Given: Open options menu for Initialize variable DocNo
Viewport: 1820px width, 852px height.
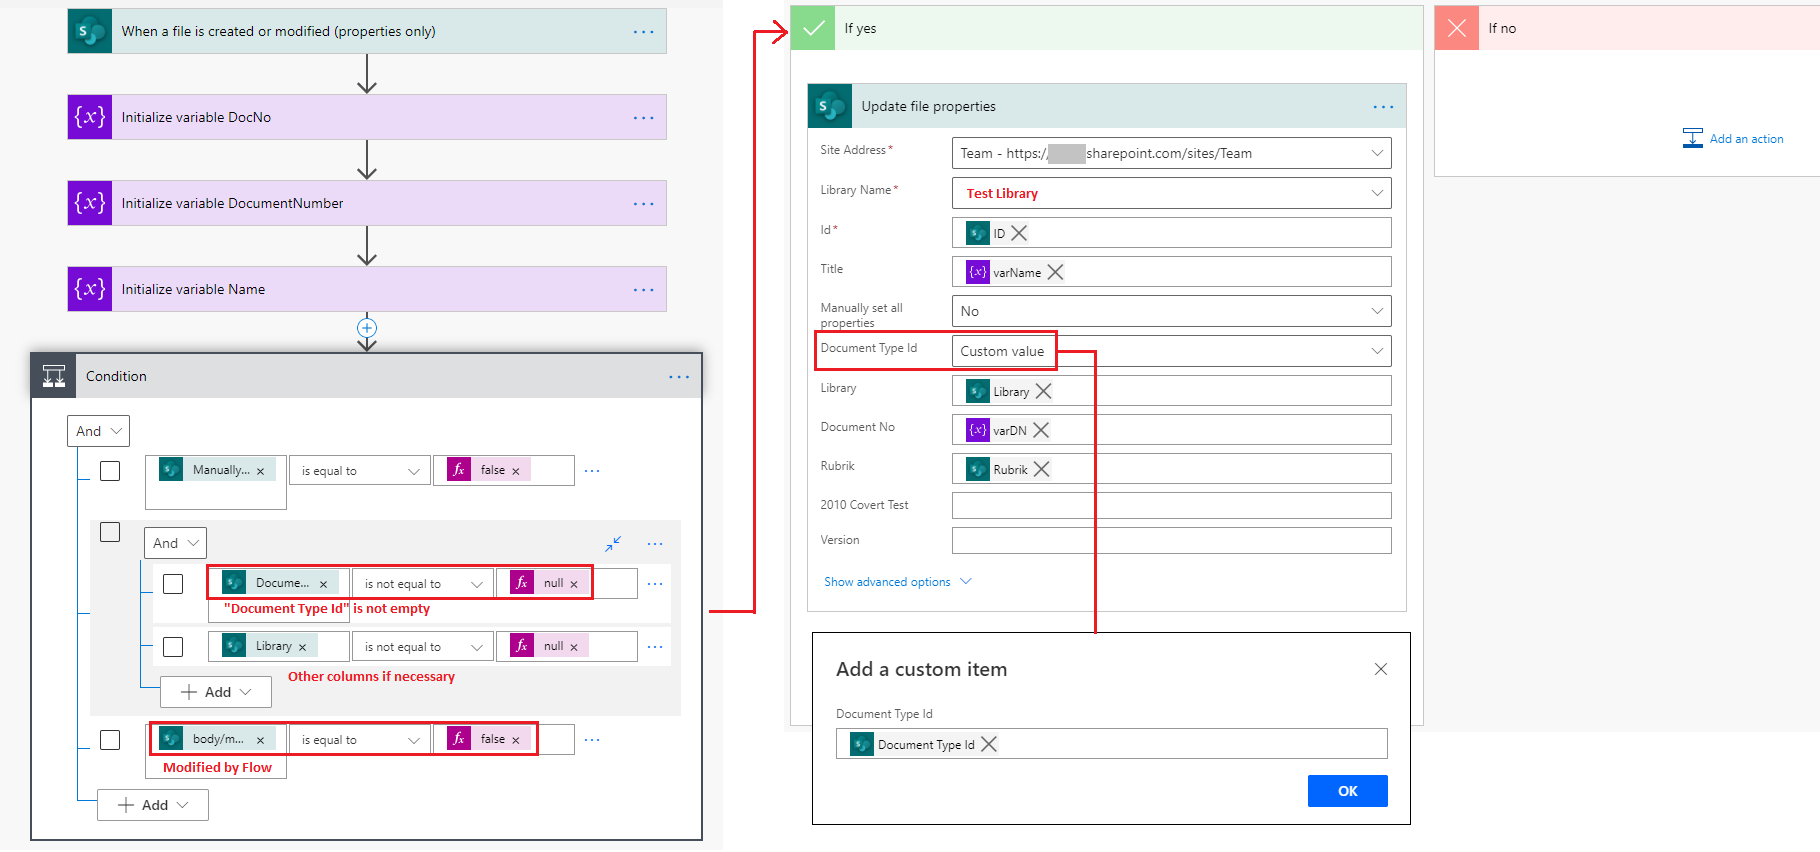Looking at the screenshot, I should point(643,118).
